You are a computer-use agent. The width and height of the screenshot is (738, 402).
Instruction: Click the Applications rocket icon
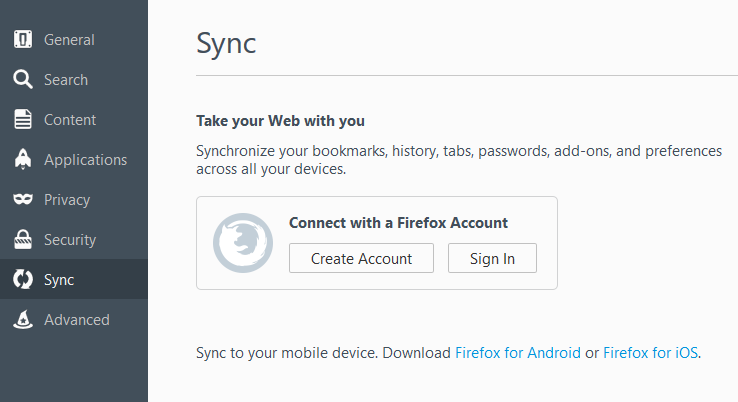(23, 159)
